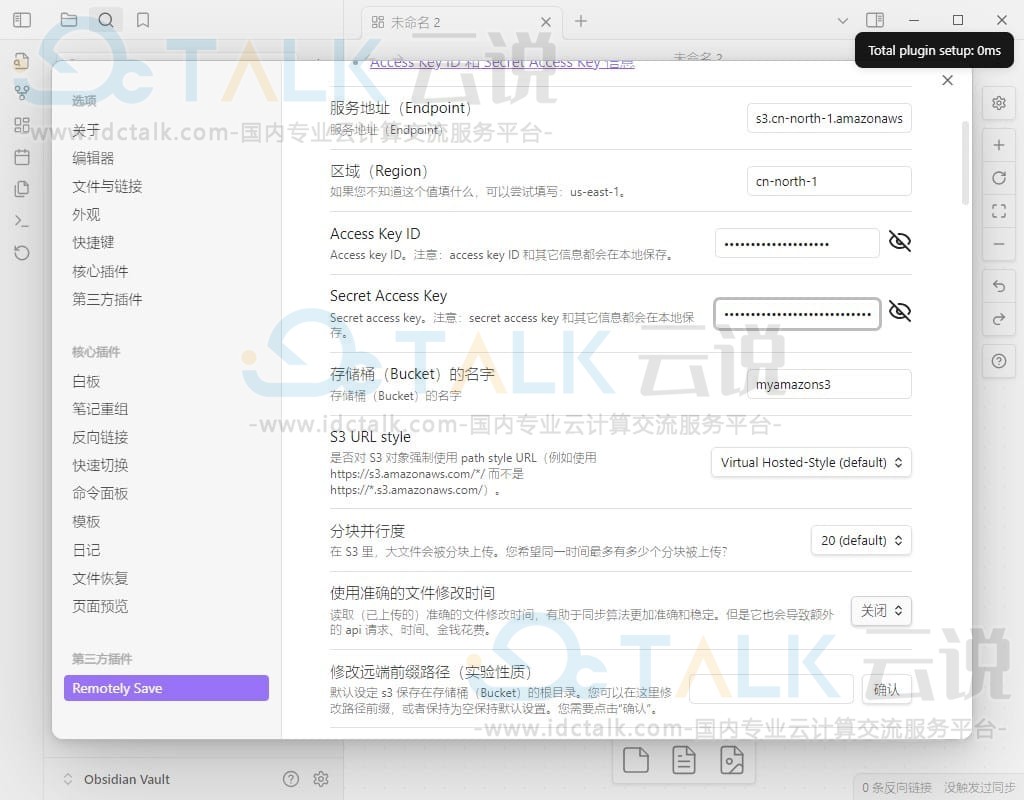The height and width of the screenshot is (800, 1024).
Task: Add note from vault to canvas
Action: [x=684, y=760]
